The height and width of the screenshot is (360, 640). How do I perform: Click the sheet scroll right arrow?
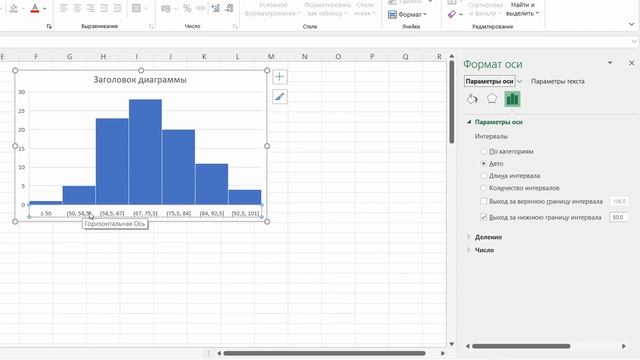[x=443, y=353]
